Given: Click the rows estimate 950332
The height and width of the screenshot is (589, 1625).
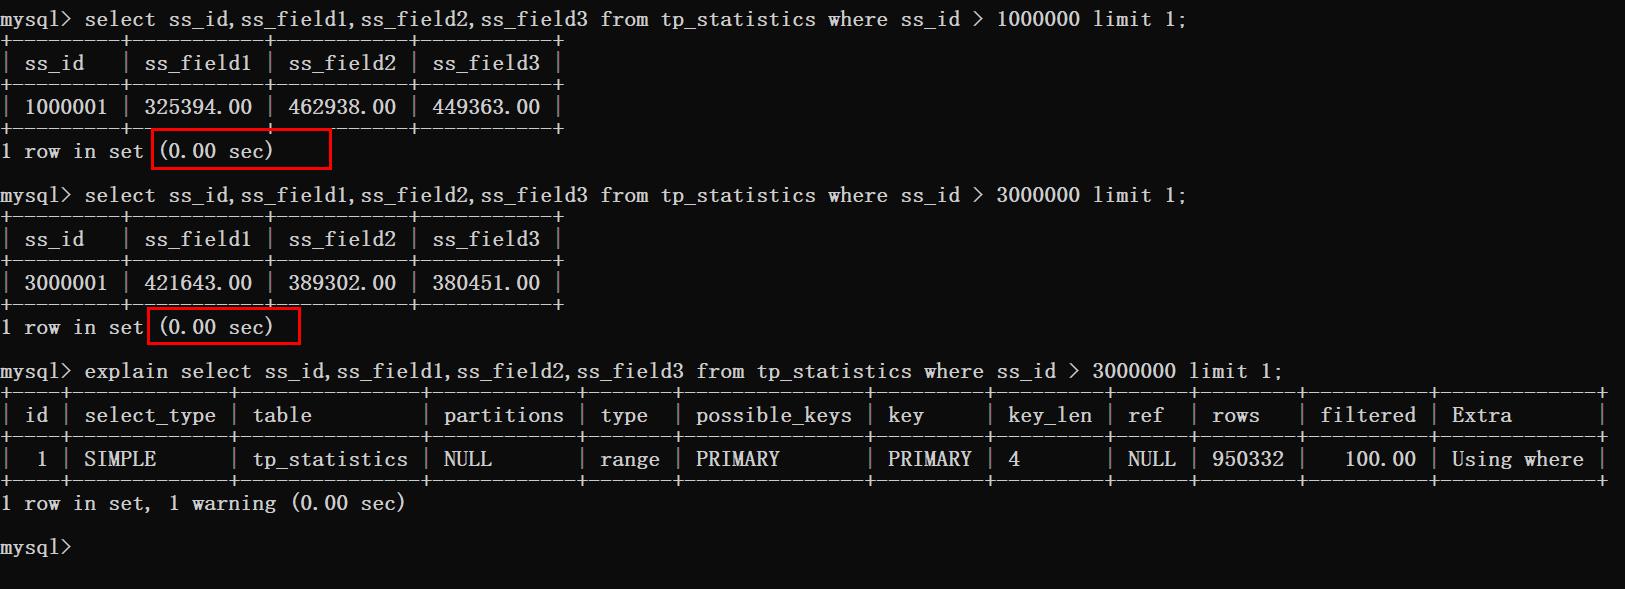Looking at the screenshot, I should coord(1248,459).
